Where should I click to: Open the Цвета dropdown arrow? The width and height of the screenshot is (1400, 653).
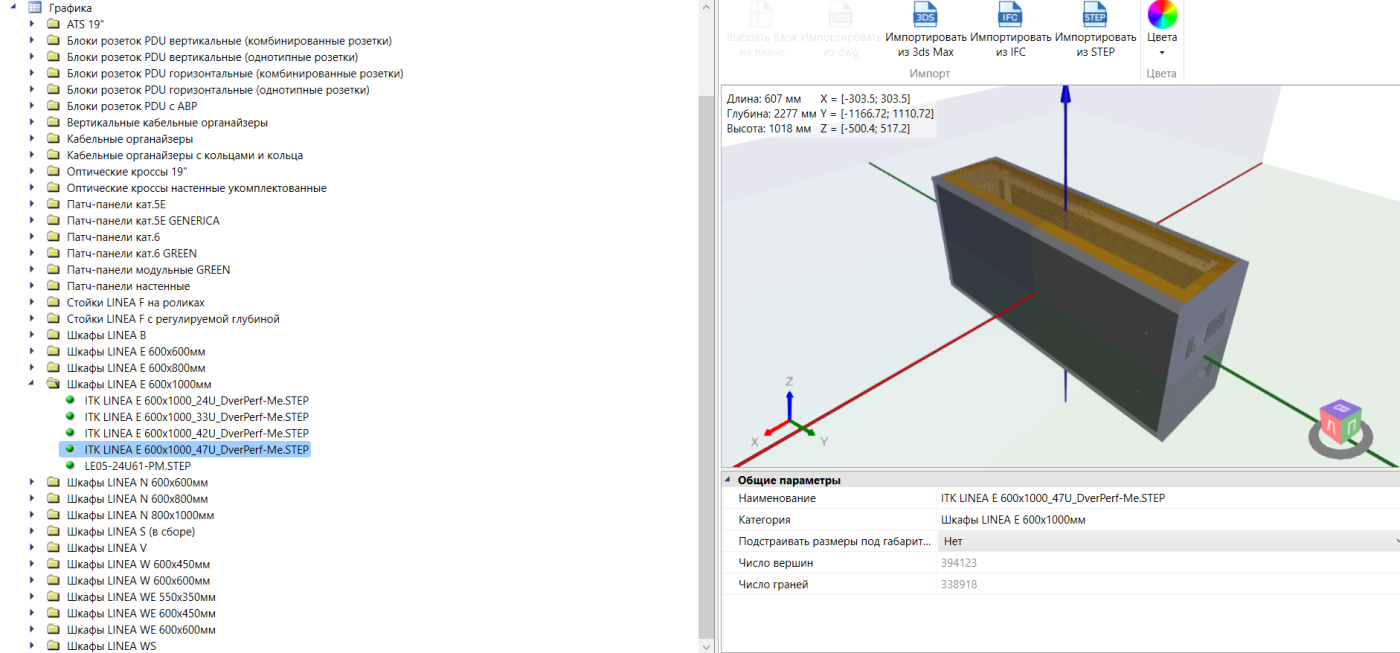(x=1162, y=53)
